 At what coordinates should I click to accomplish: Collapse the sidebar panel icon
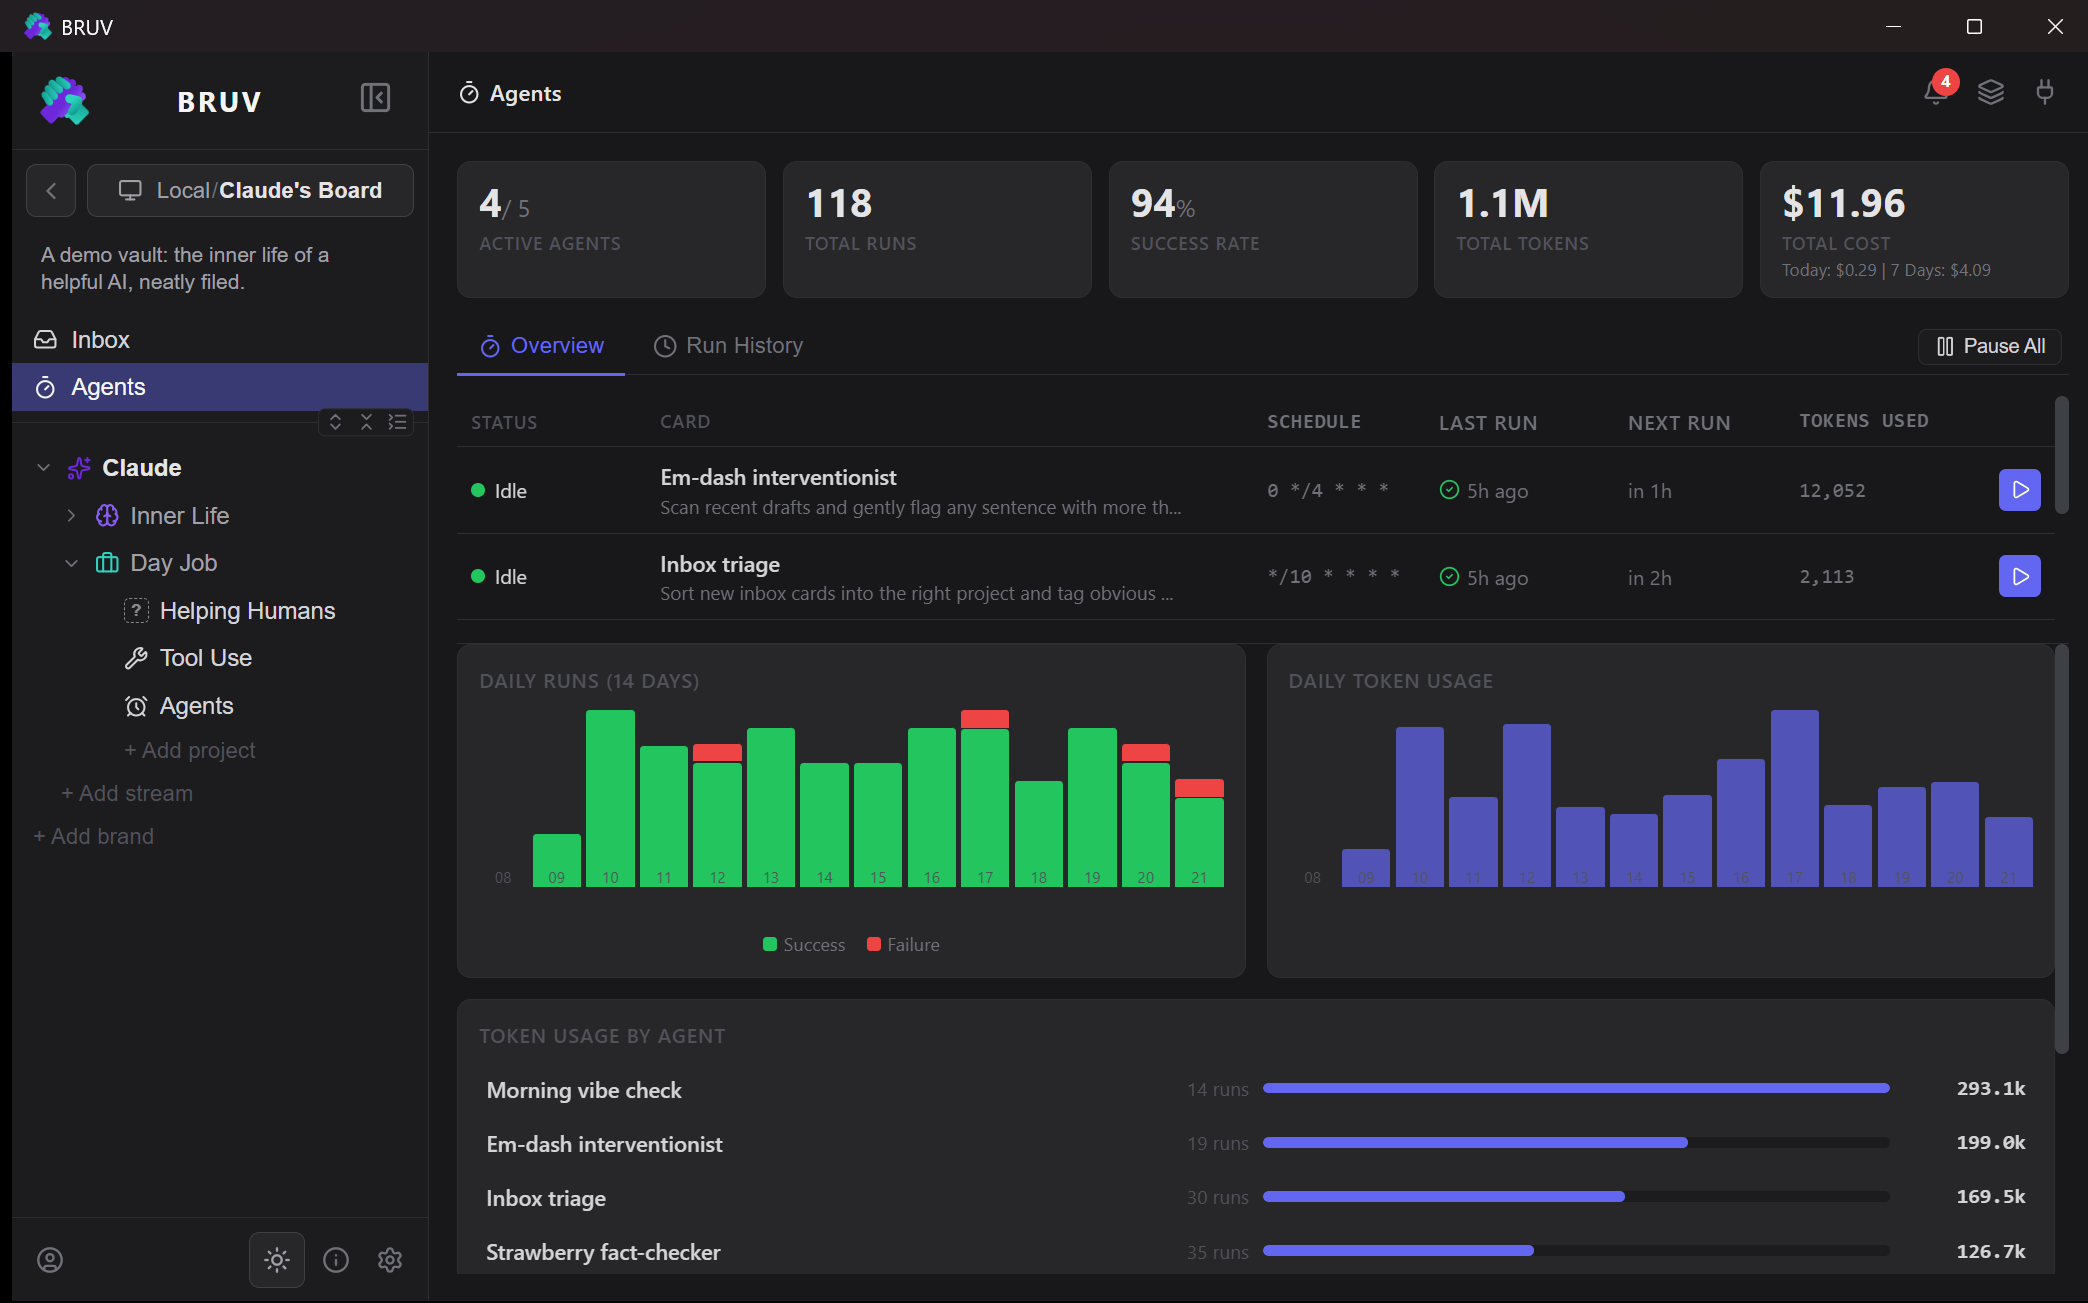click(375, 98)
